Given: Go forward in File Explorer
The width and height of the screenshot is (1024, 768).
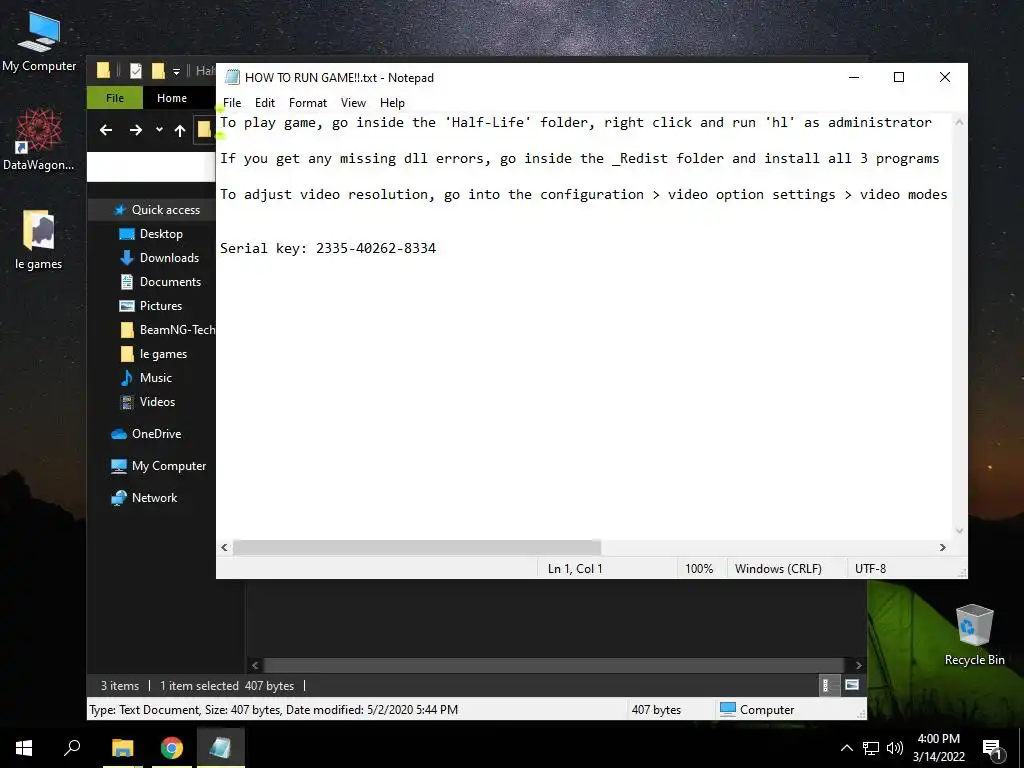Looking at the screenshot, I should point(135,130).
